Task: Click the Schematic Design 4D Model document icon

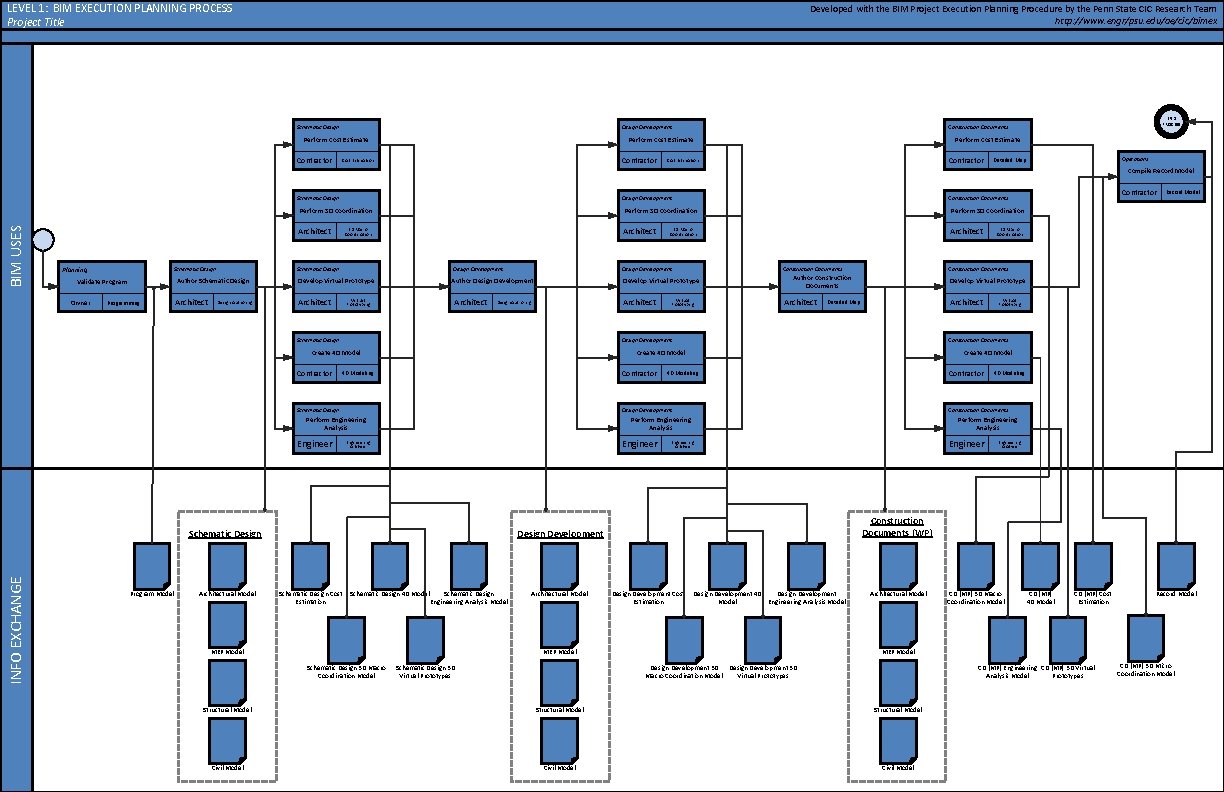Action: click(x=389, y=565)
